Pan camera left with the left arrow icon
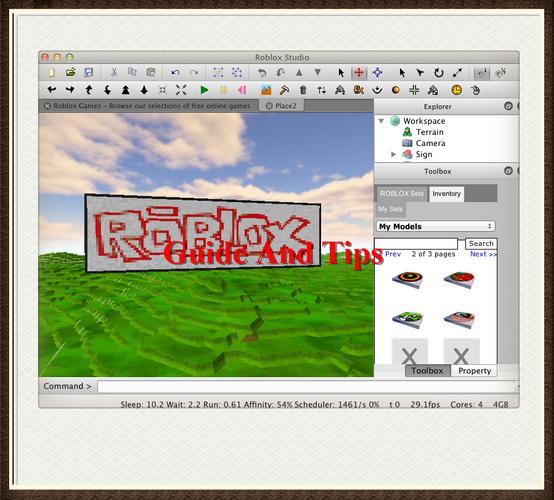 (x=52, y=90)
